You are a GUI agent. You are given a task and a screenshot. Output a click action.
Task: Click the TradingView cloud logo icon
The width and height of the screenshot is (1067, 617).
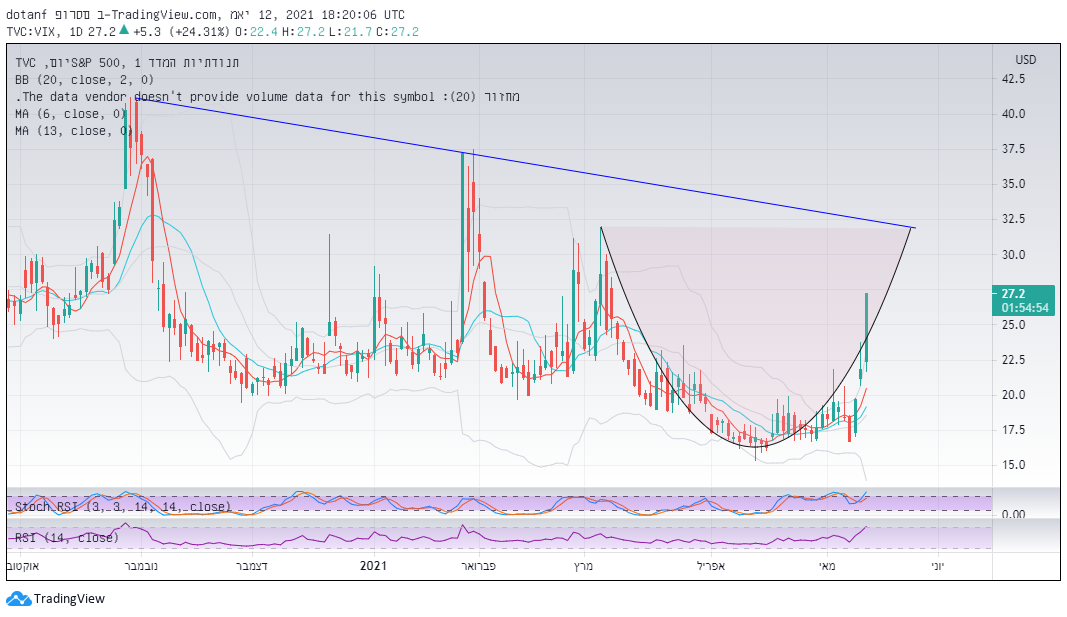pos(19,599)
